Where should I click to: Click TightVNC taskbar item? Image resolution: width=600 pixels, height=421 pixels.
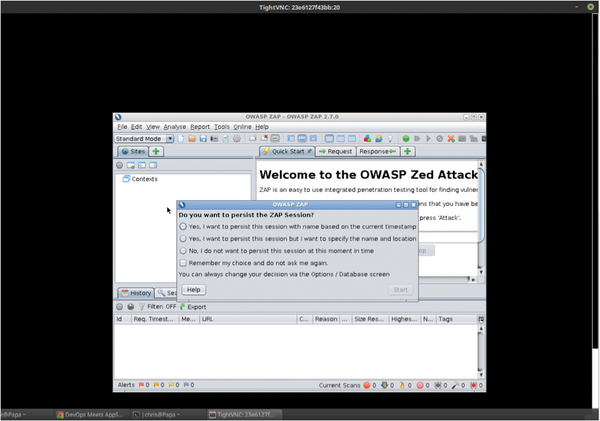pos(245,414)
